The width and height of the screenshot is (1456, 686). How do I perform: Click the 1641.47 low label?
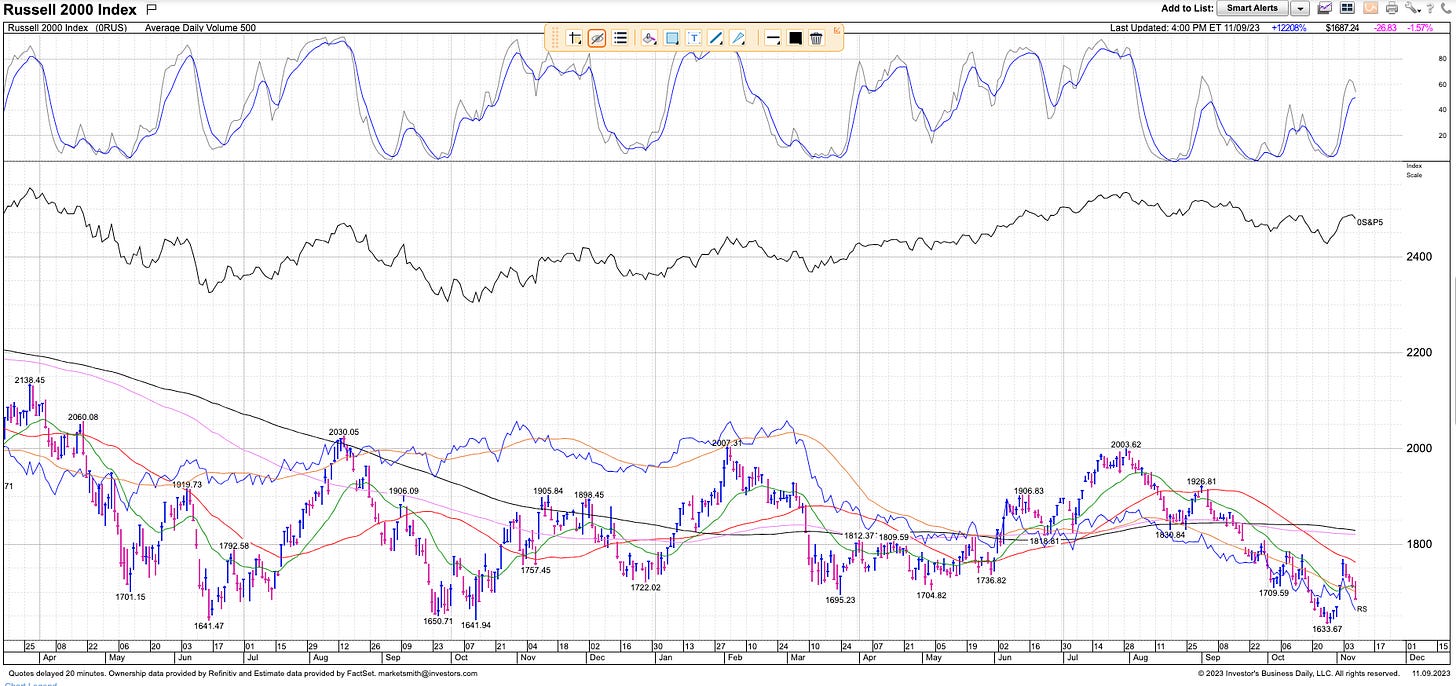tap(208, 626)
